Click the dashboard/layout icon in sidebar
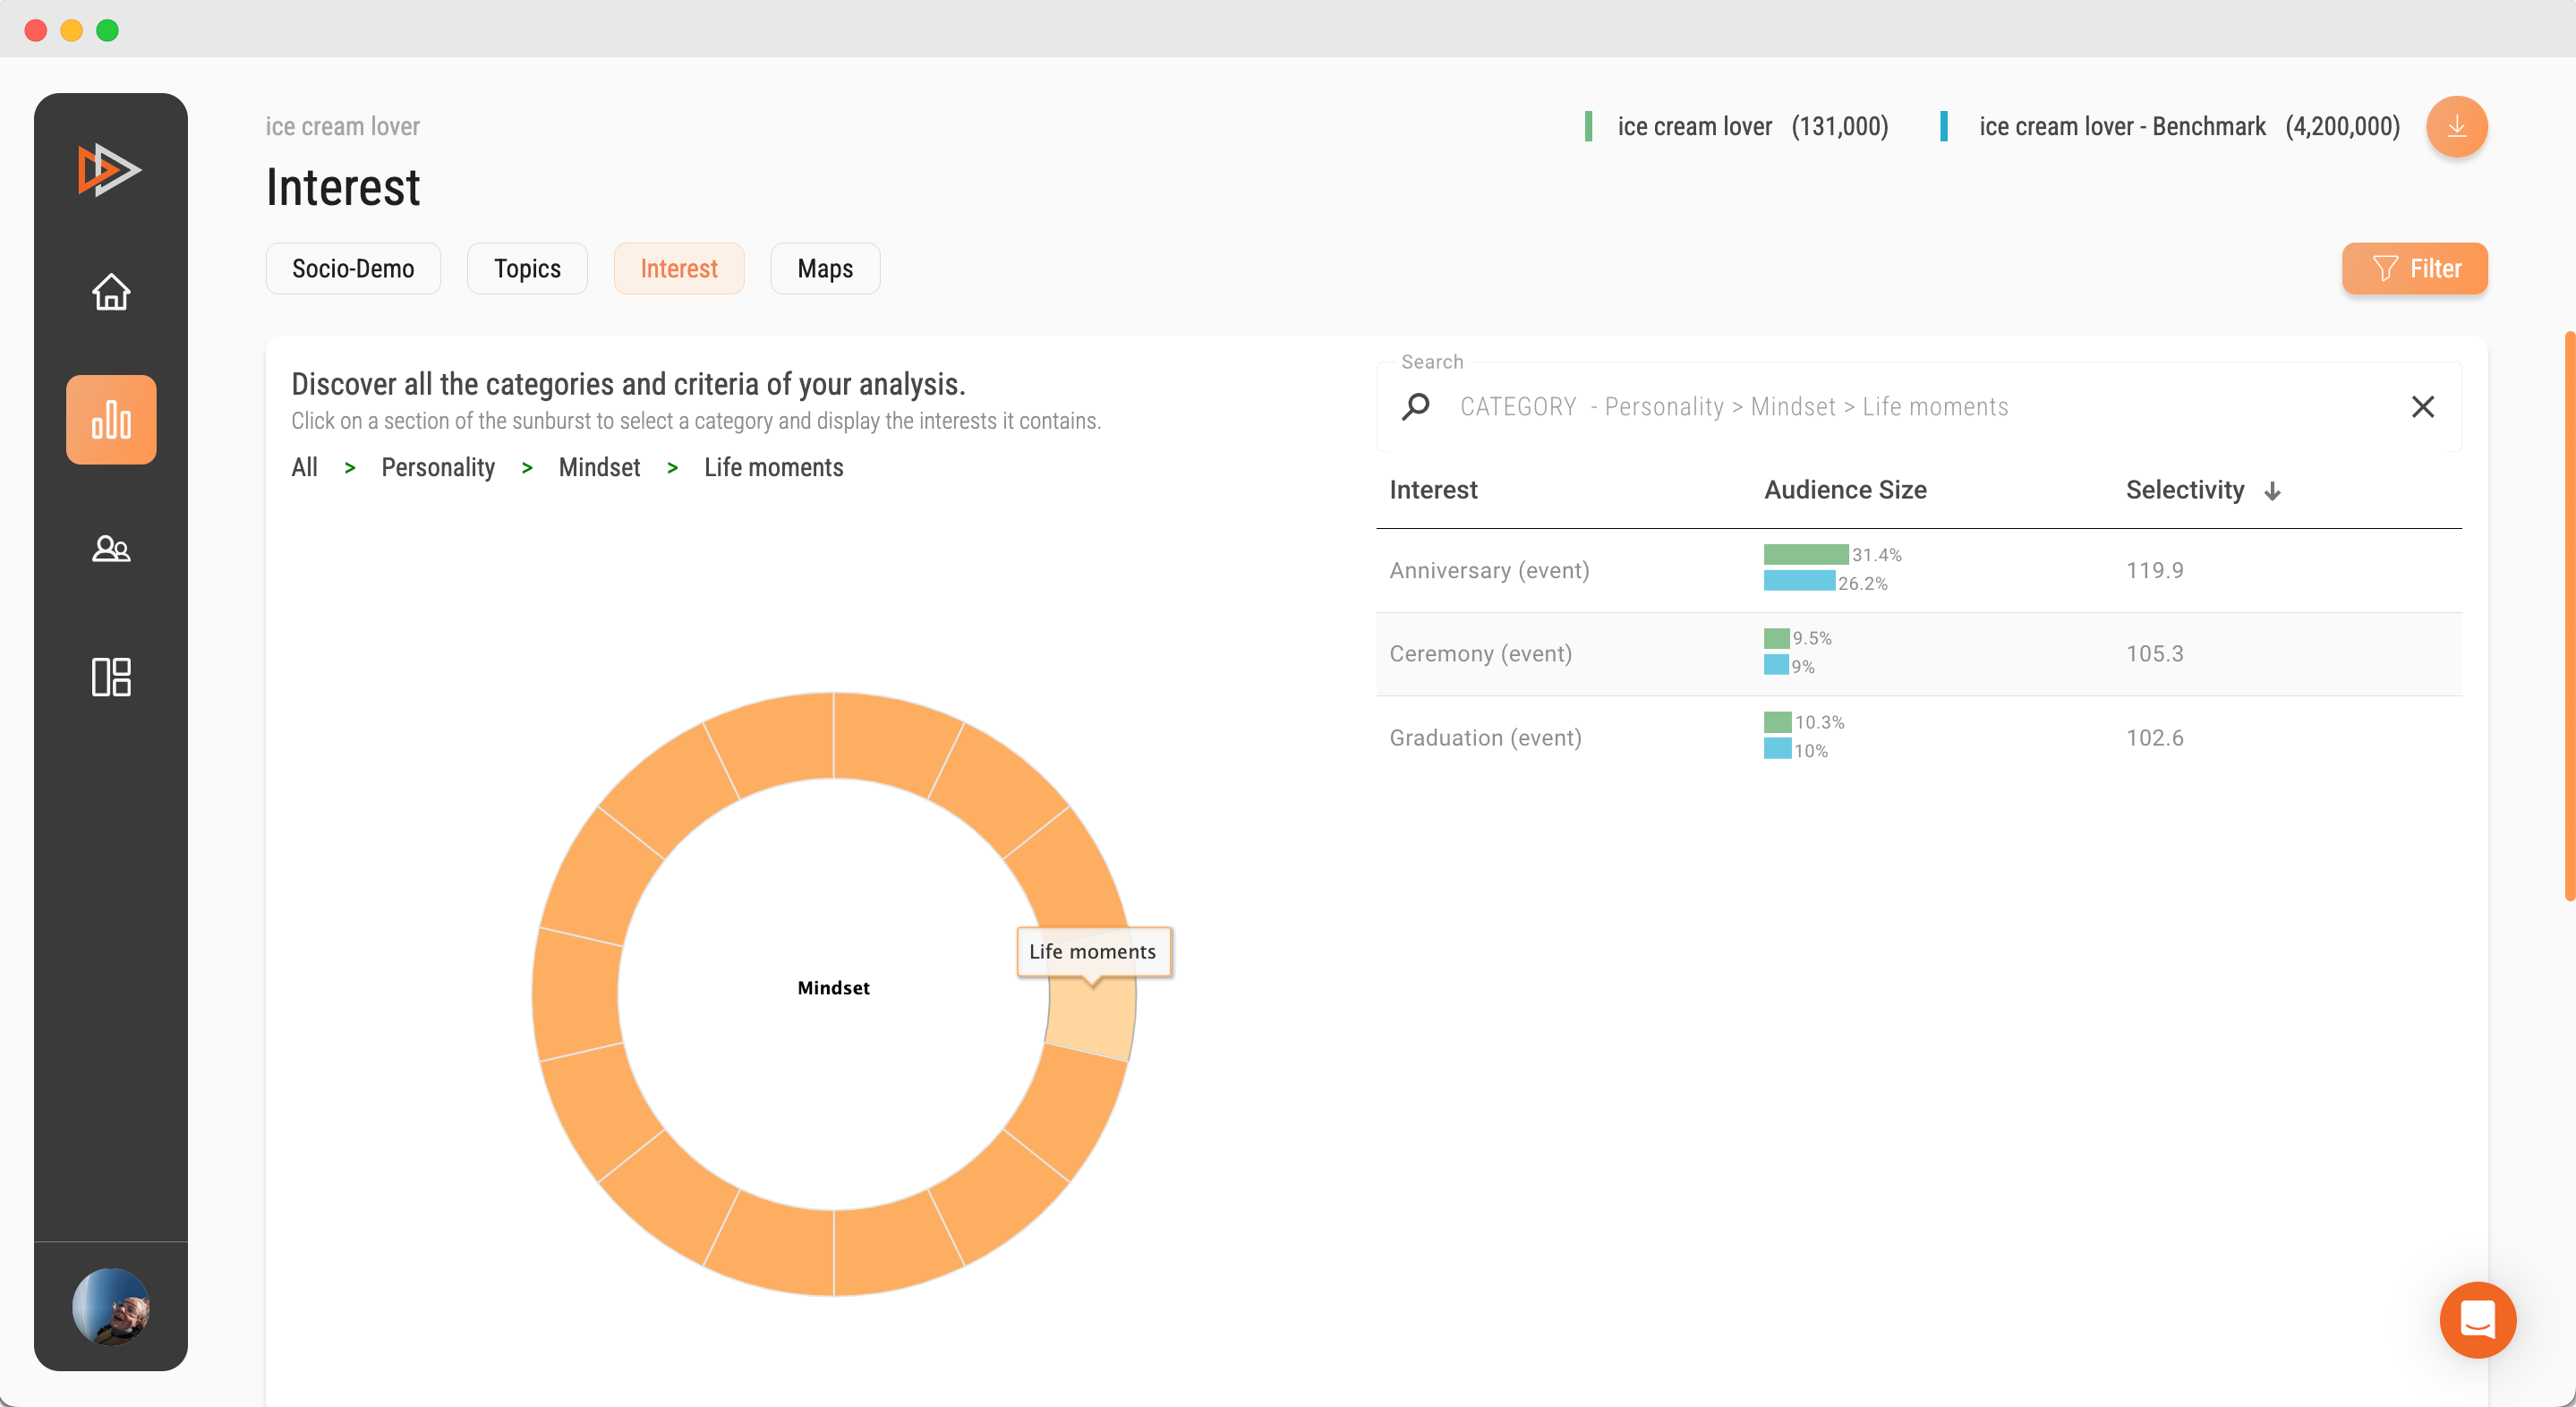The image size is (2576, 1407). (x=111, y=676)
